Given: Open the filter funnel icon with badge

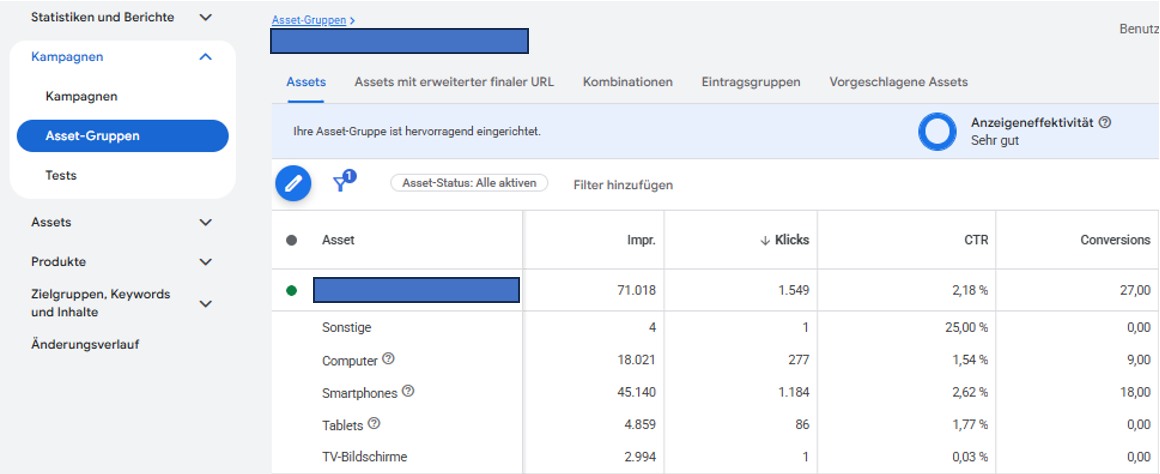Looking at the screenshot, I should point(344,181).
